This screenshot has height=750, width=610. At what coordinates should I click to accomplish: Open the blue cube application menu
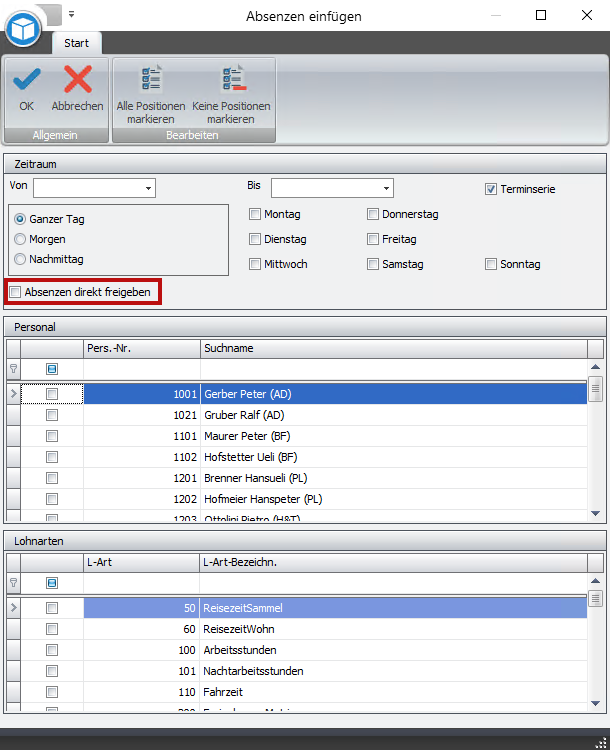pos(22,29)
